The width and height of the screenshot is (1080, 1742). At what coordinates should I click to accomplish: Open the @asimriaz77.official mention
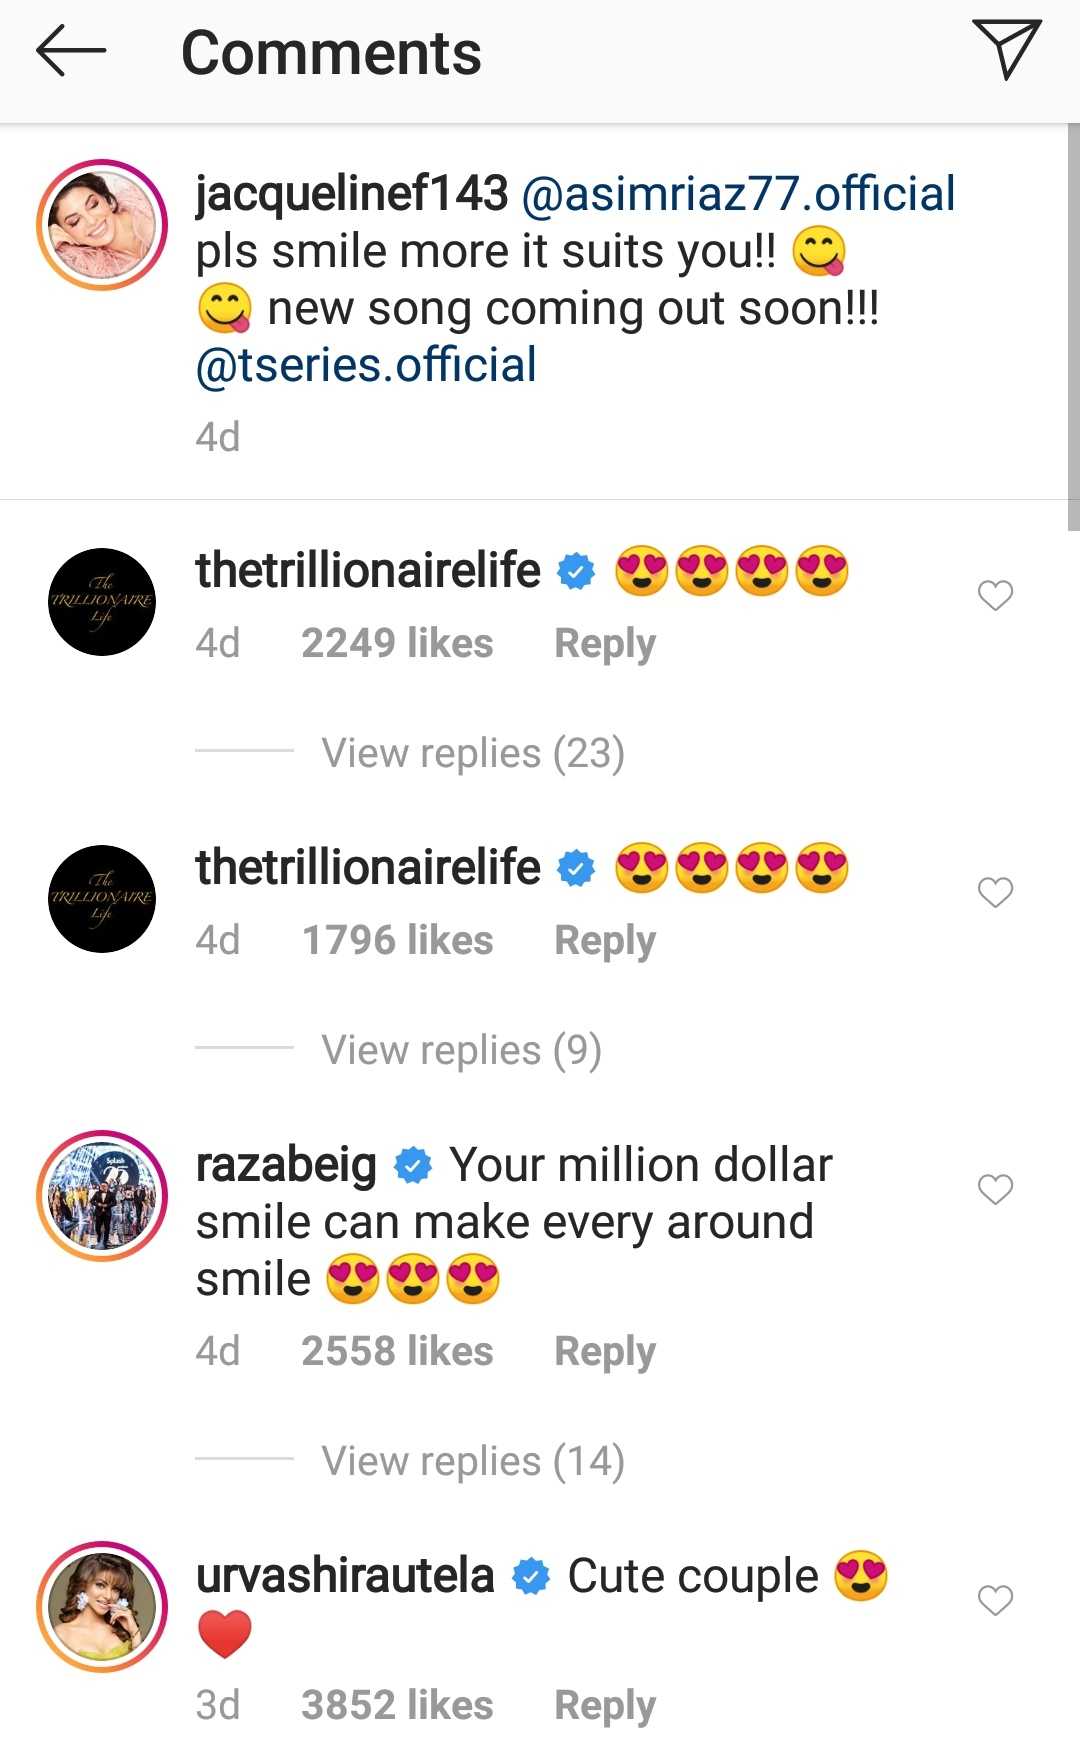(x=738, y=194)
